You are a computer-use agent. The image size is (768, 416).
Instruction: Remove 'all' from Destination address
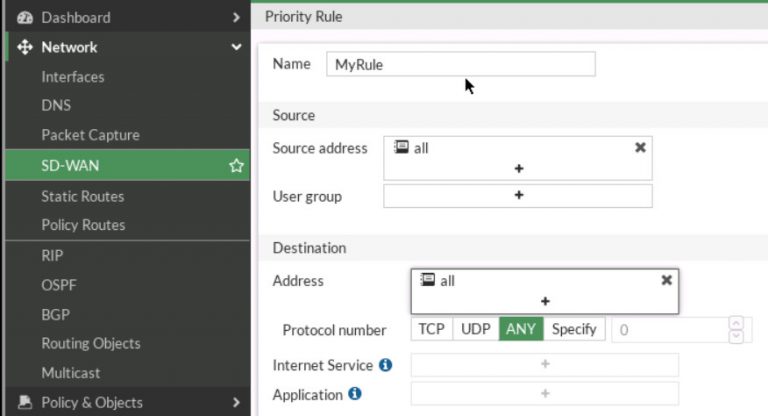(x=666, y=280)
